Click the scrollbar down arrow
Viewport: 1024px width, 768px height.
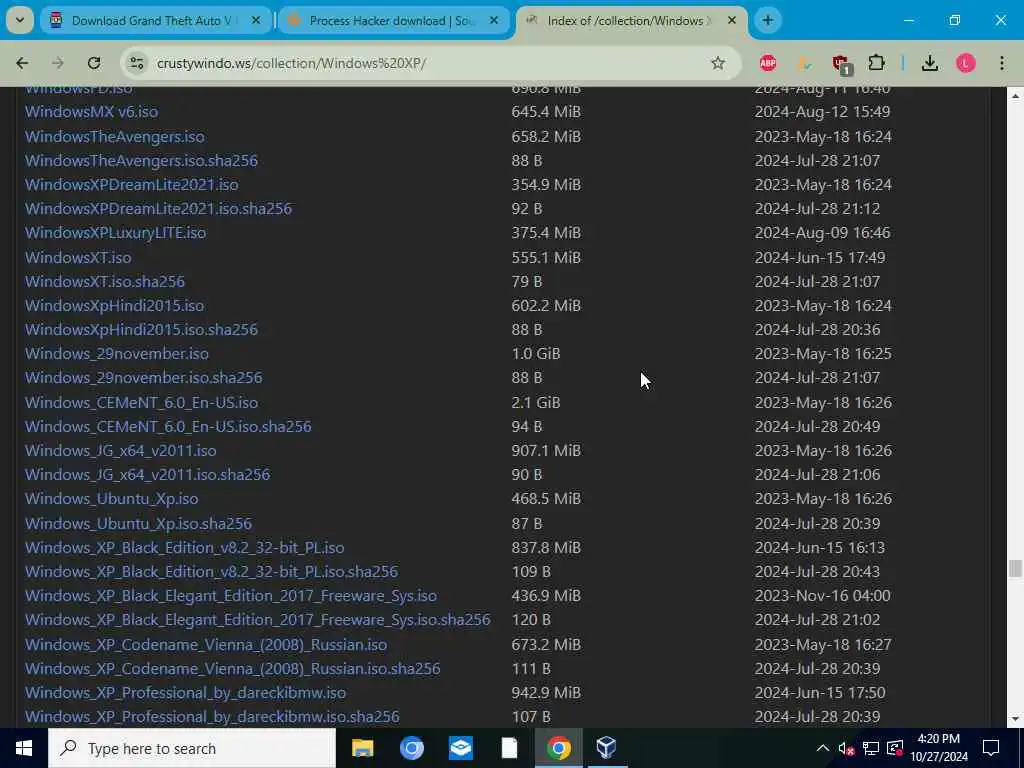(1015, 720)
